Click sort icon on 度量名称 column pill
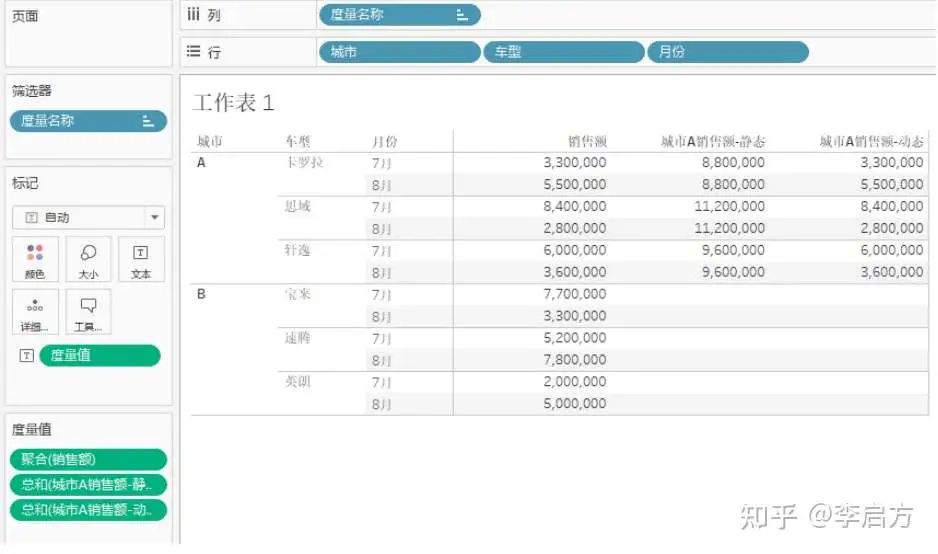 pyautogui.click(x=462, y=15)
